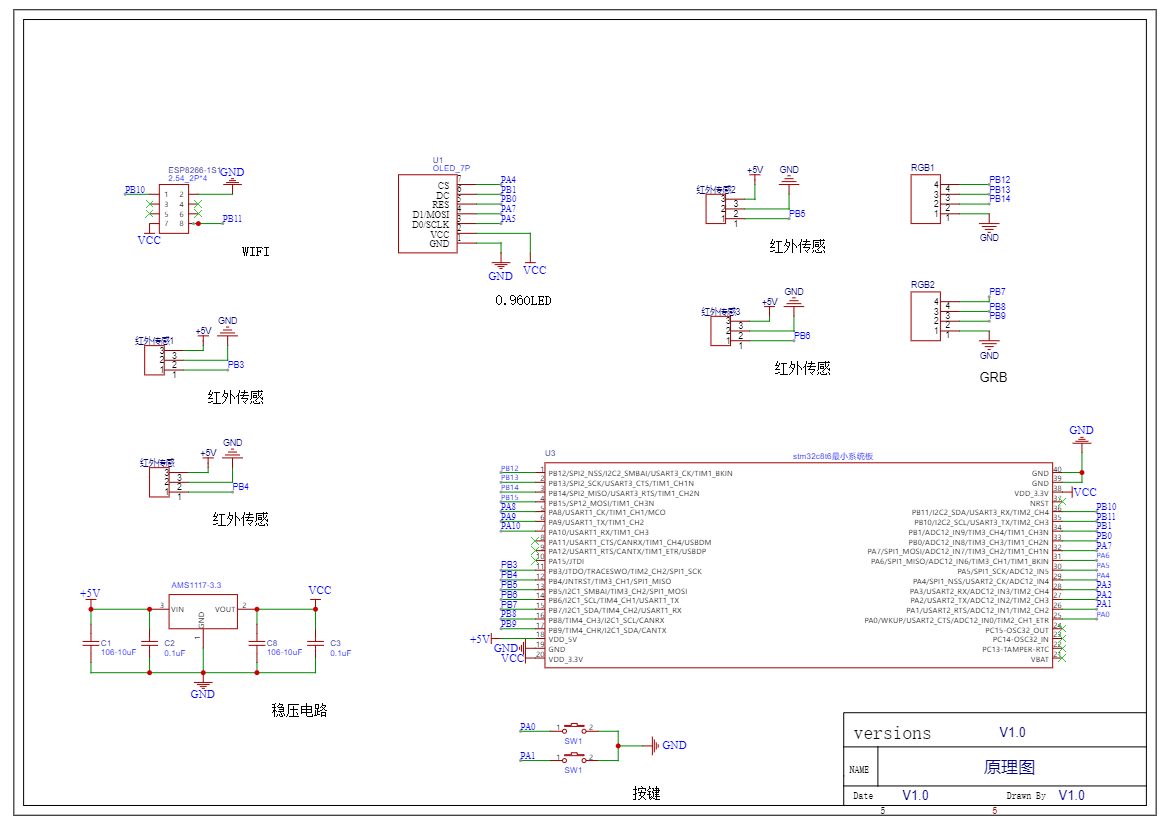Select the RGB2 connector symbol
1170x825 pixels.
click(x=925, y=316)
